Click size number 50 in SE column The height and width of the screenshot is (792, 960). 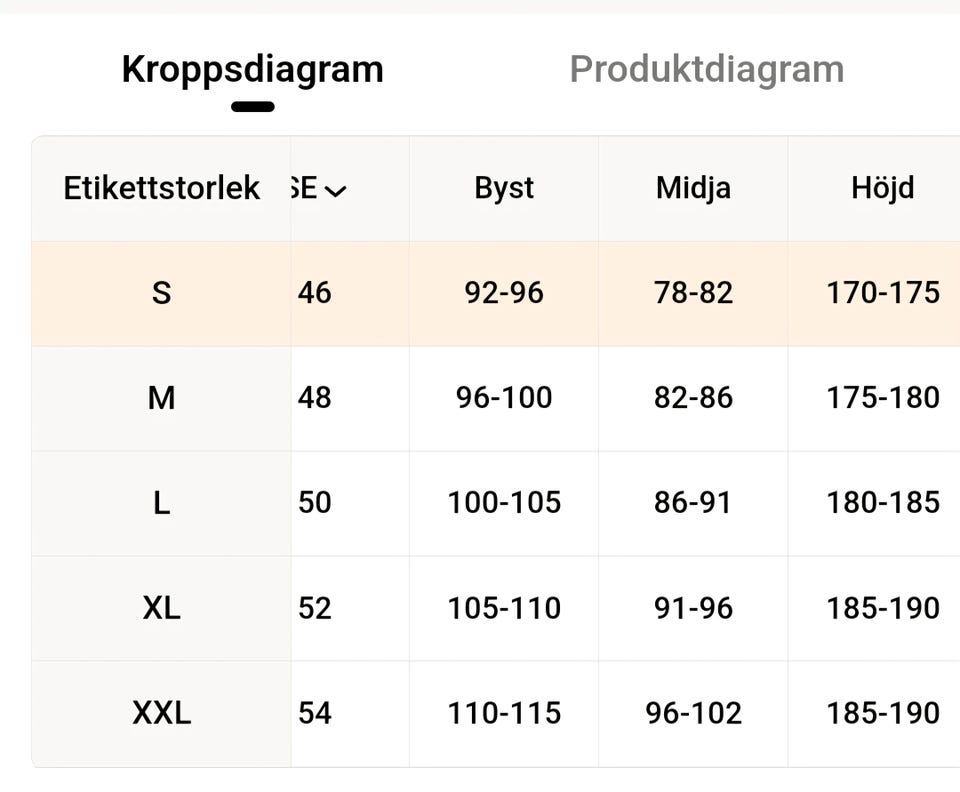315,503
